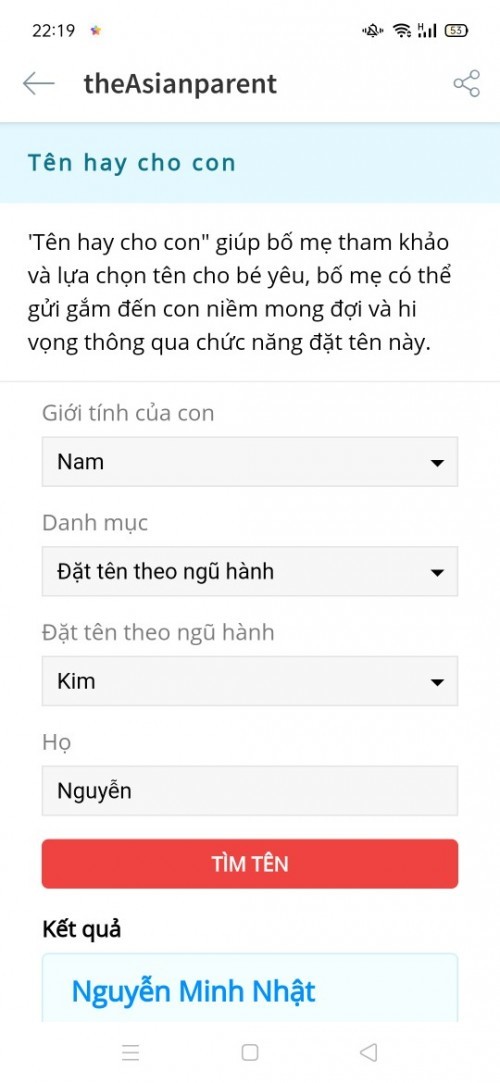Tap the Android recent apps icon
This screenshot has height=1083, width=500.
point(131,1052)
